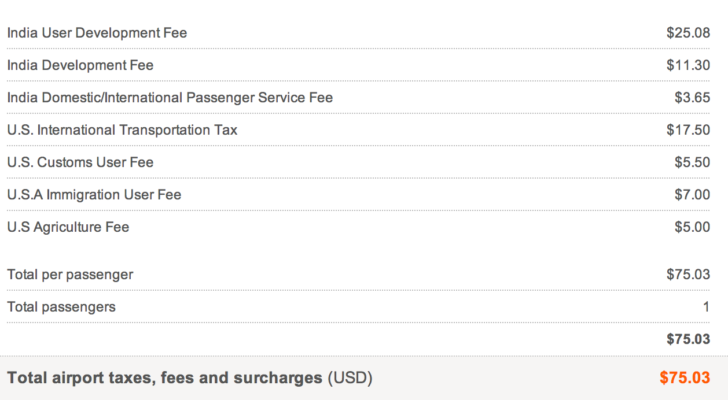Click the U.S. Customs User Fee label
Screen dimensions: 728x400
(80, 162)
